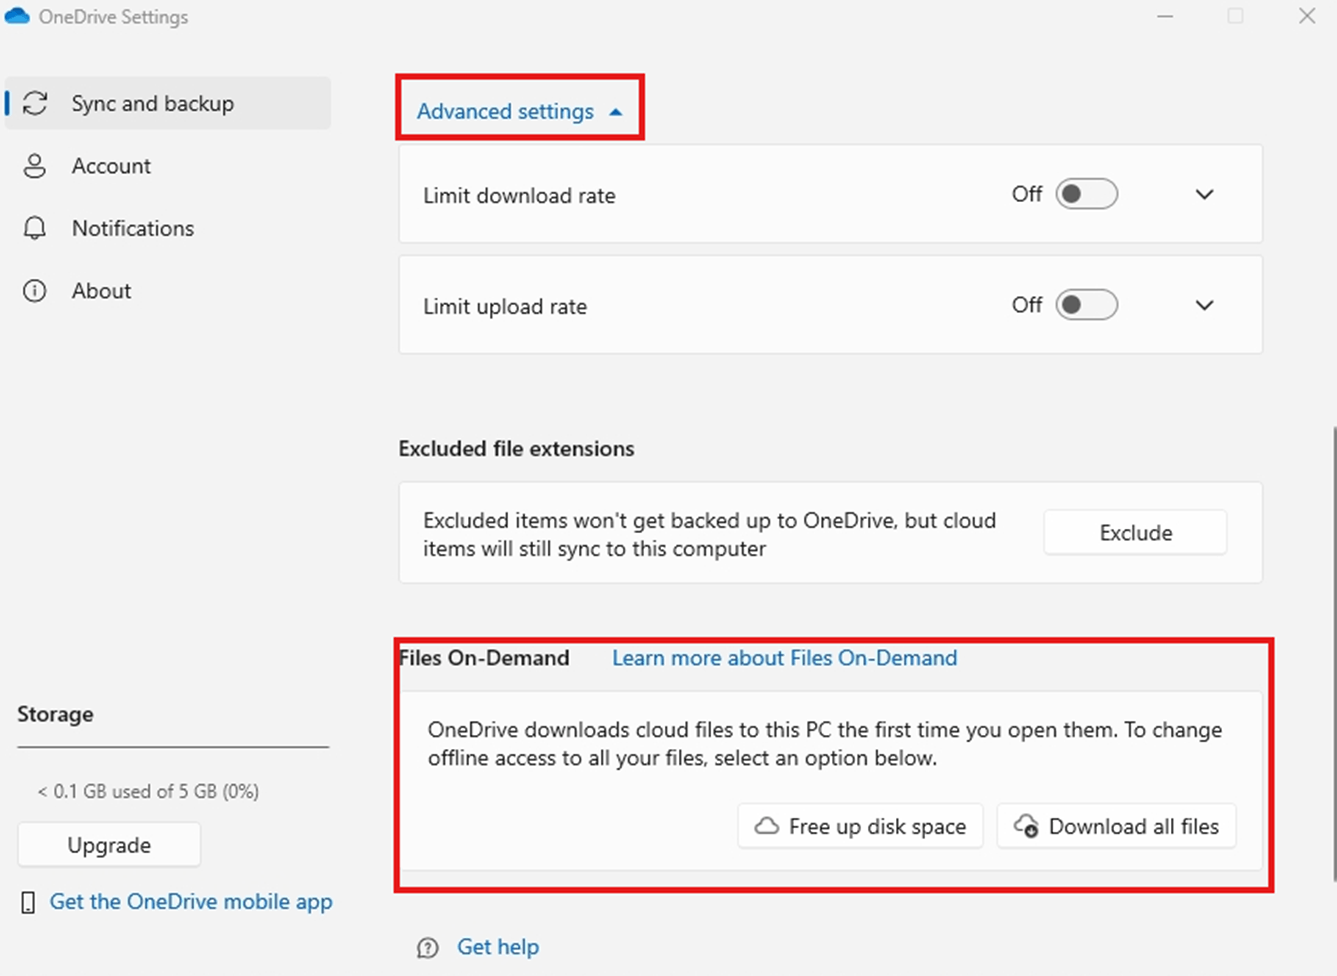
Task: Click Download all files button
Action: point(1116,826)
